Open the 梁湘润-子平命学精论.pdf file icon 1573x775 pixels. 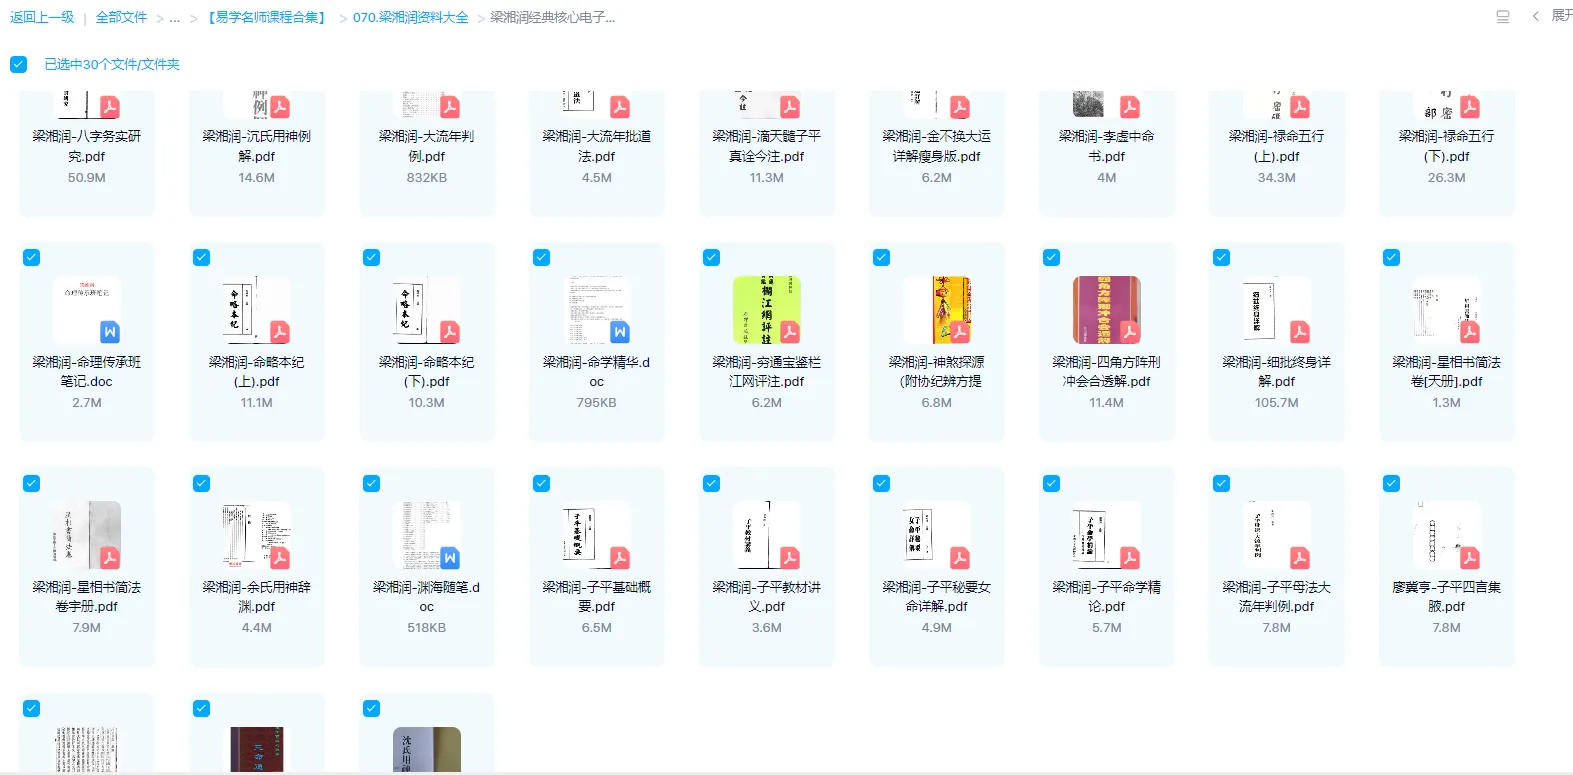(1107, 535)
